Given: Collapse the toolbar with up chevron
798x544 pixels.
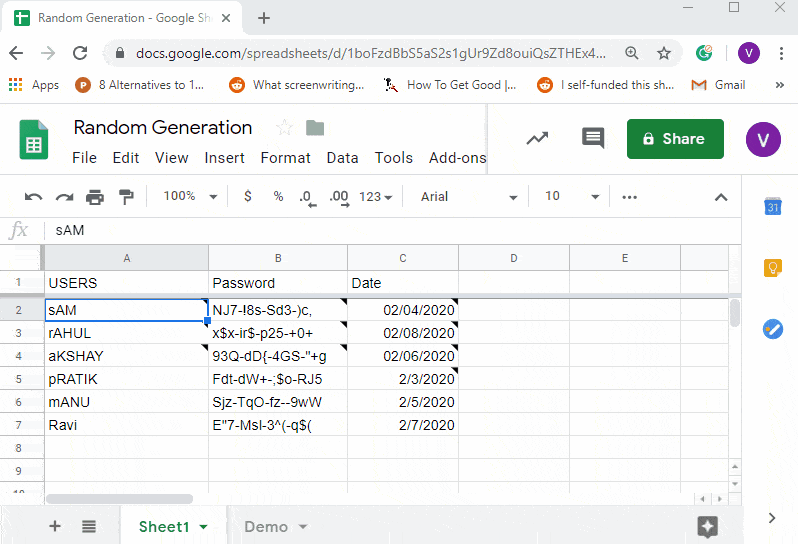Looking at the screenshot, I should [x=720, y=197].
